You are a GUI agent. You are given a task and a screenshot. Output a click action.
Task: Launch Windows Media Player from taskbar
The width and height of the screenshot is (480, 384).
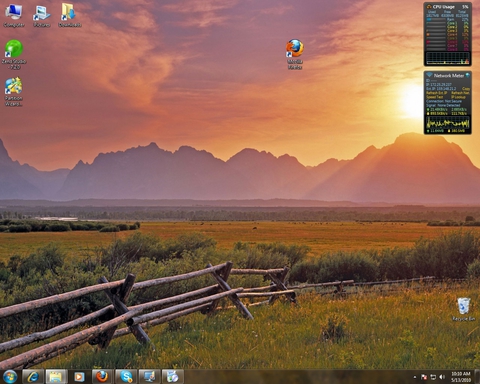79,377
